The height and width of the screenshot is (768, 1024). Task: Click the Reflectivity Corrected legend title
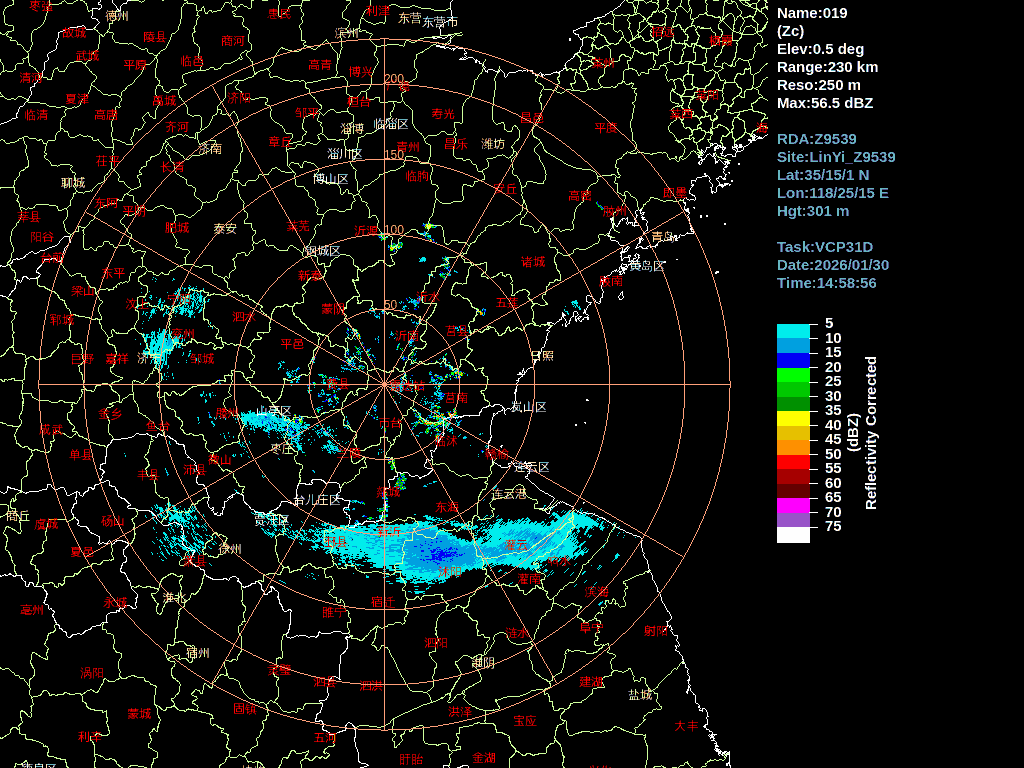point(870,433)
